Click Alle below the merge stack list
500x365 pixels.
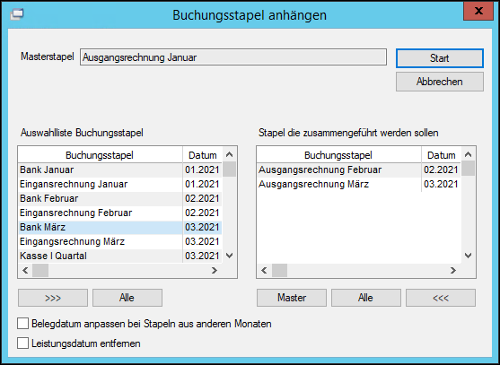coord(366,298)
